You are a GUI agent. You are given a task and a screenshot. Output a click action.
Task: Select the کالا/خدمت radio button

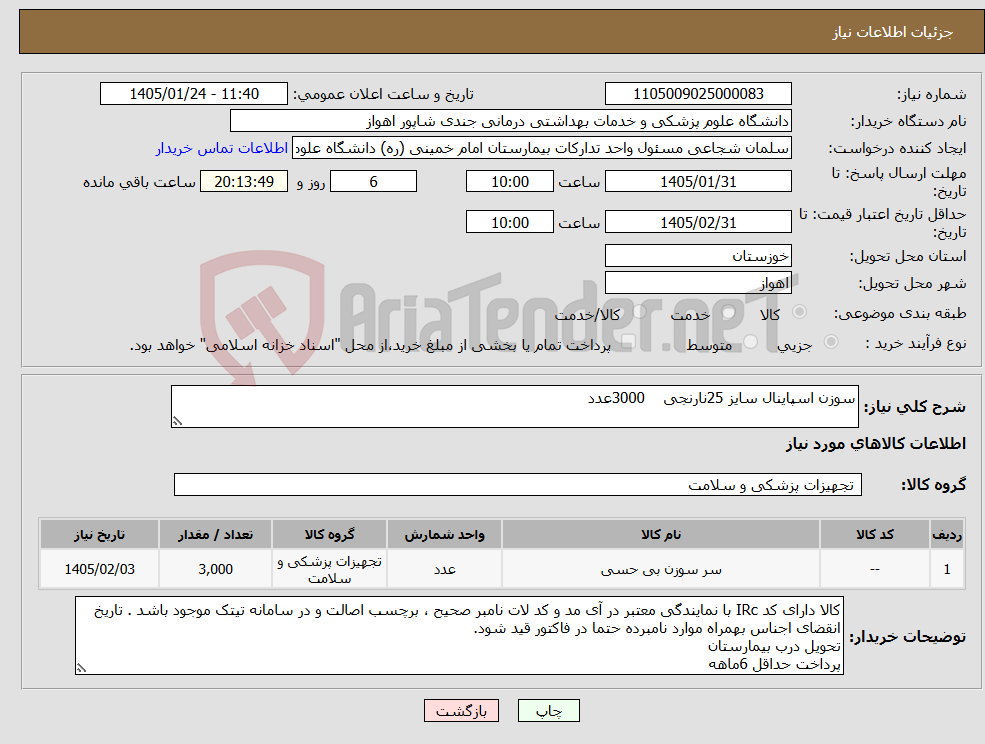point(639,312)
